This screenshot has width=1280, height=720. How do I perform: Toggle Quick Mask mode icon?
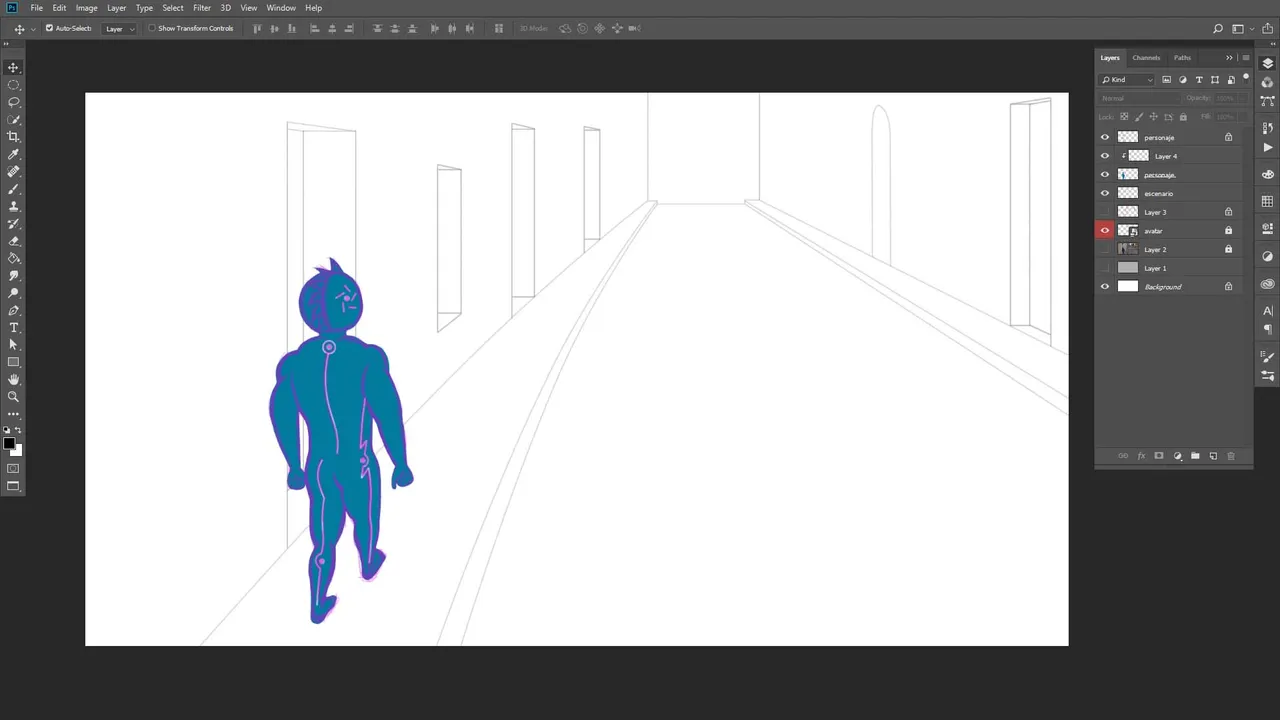pos(13,468)
